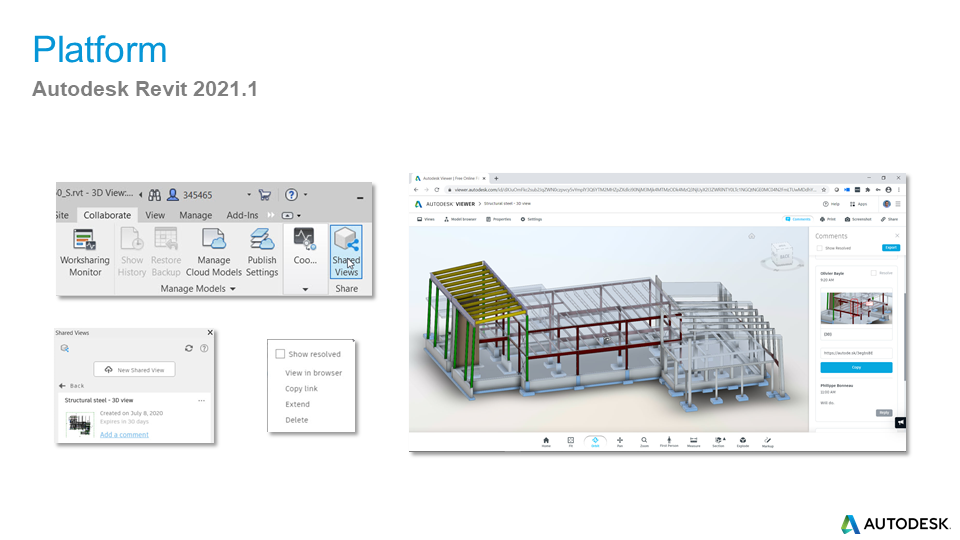Select the Markup tool in viewer toolbar

tap(768, 442)
